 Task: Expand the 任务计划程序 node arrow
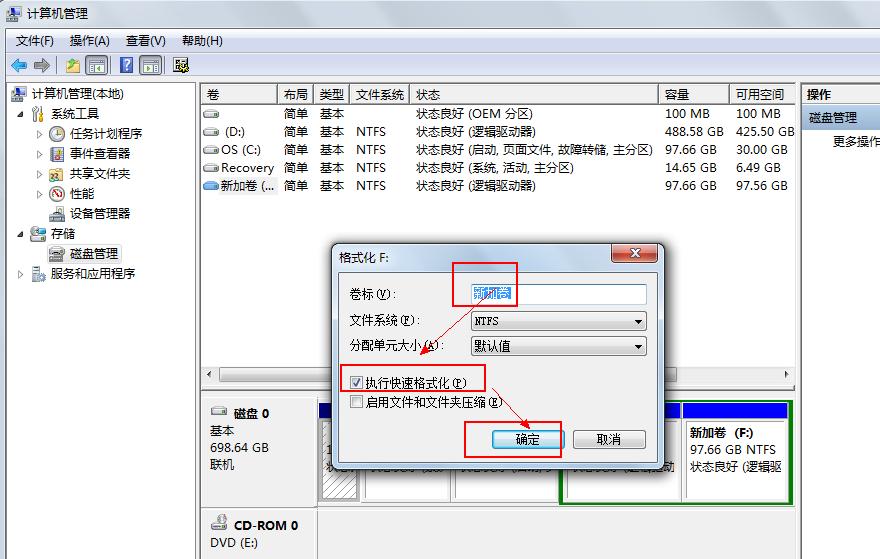click(39, 134)
